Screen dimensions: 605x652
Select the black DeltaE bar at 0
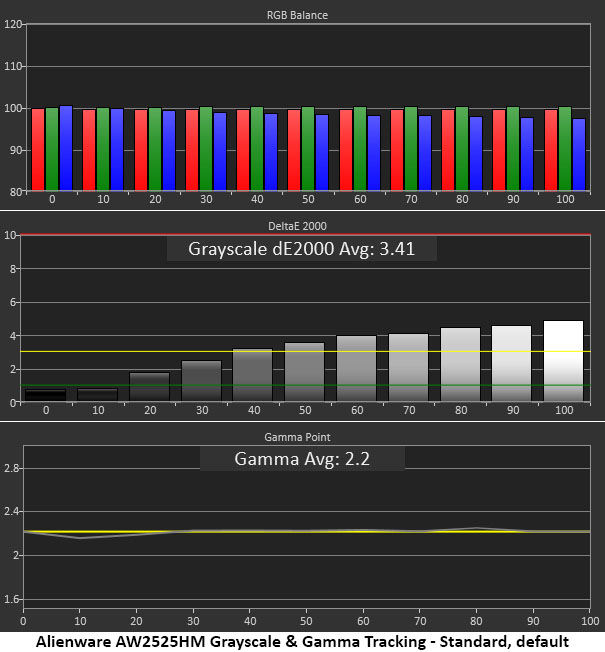pos(46,395)
